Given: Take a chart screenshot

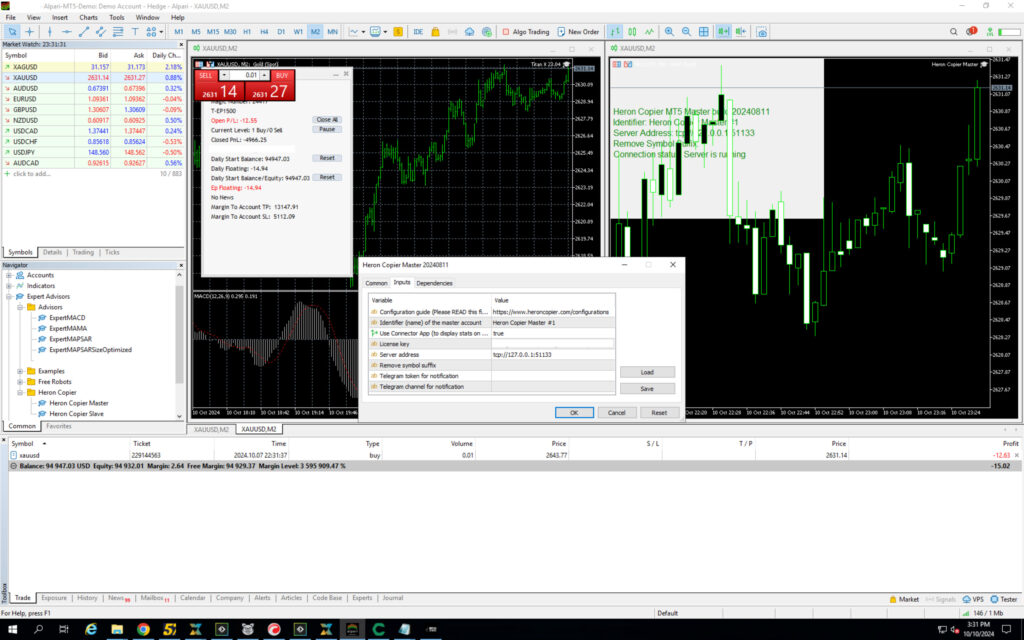Looking at the screenshot, I should tap(761, 31).
